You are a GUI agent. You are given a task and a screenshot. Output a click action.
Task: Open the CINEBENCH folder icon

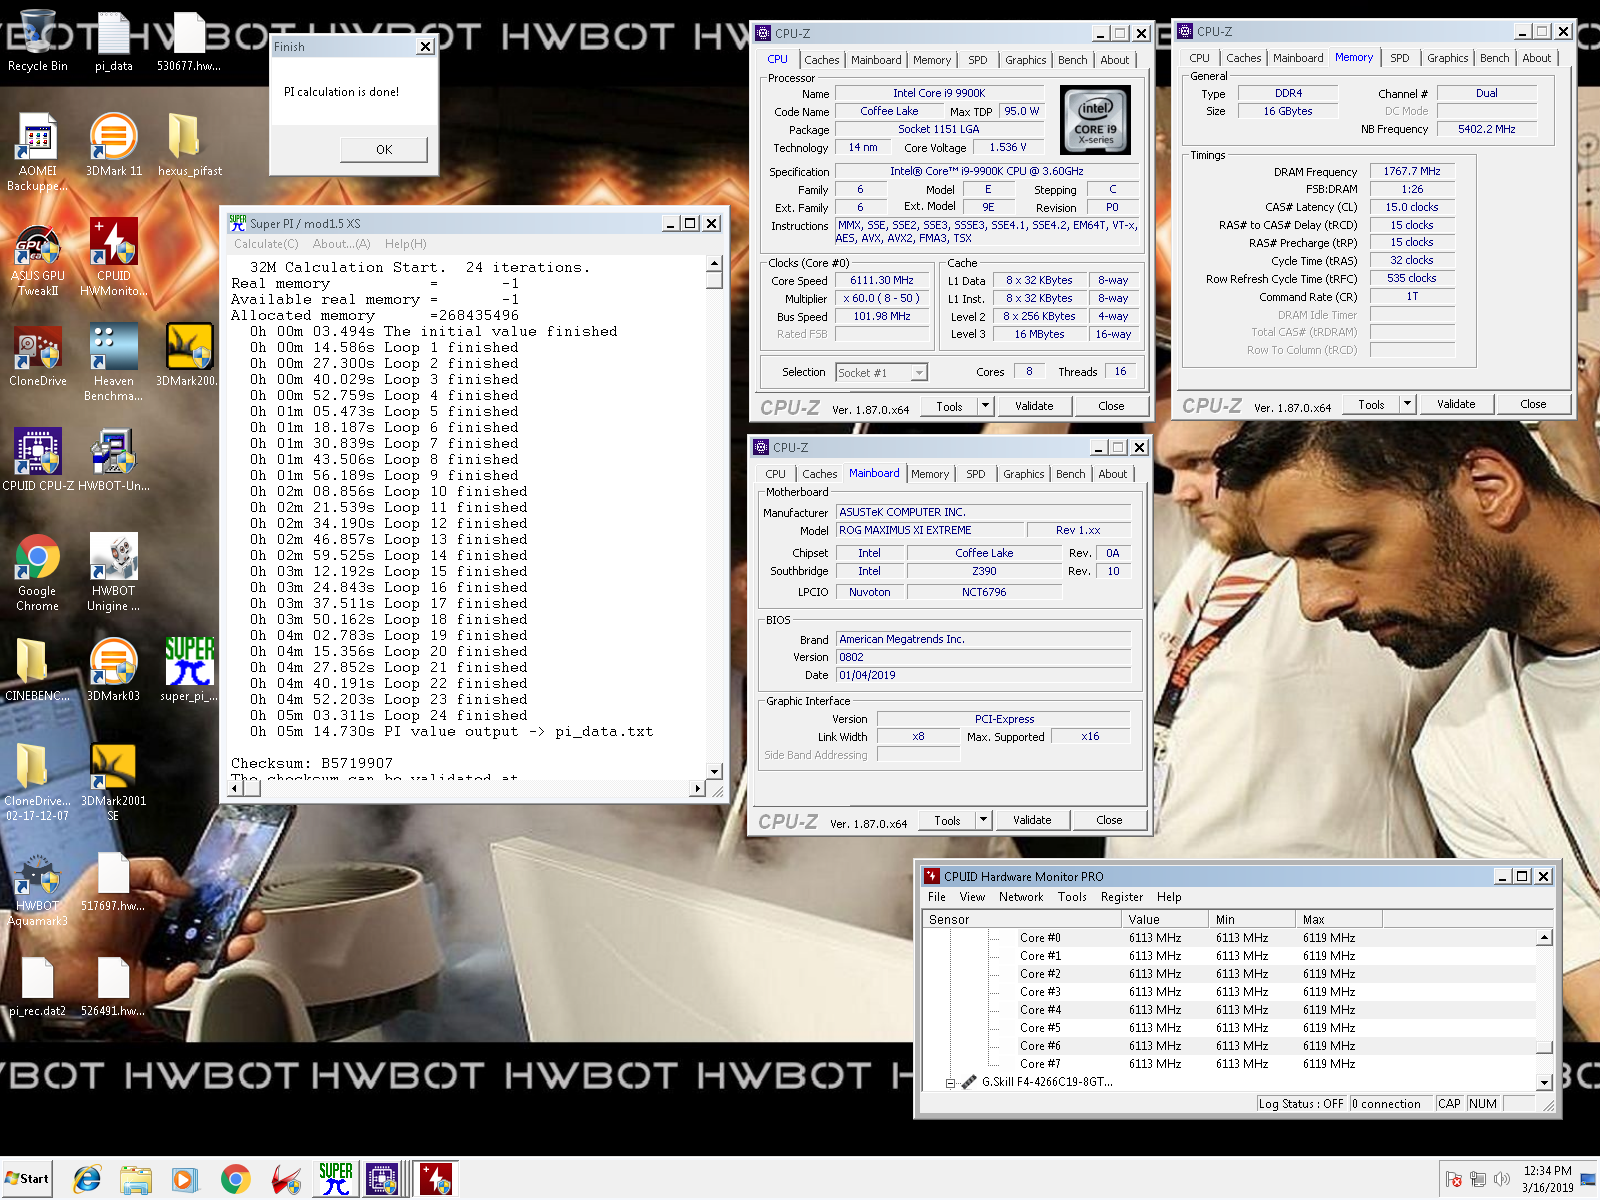point(37,670)
